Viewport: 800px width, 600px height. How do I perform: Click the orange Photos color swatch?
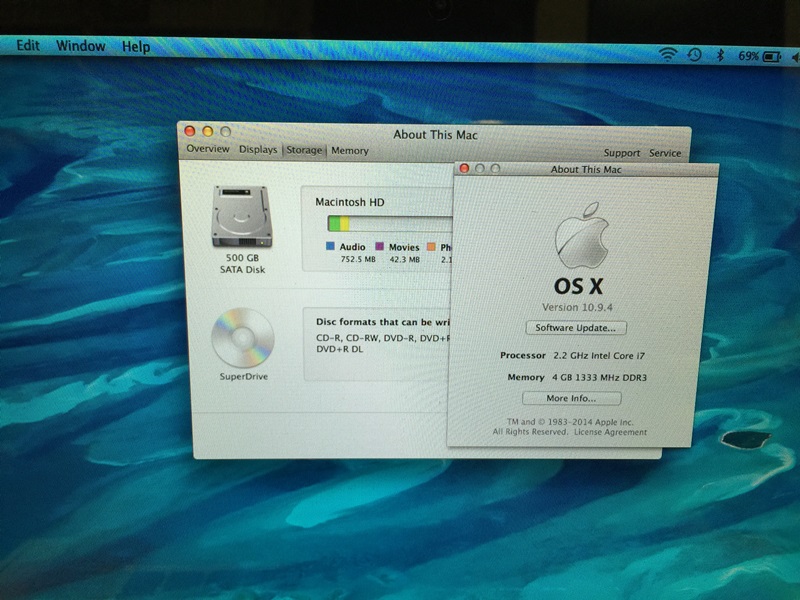coord(431,247)
